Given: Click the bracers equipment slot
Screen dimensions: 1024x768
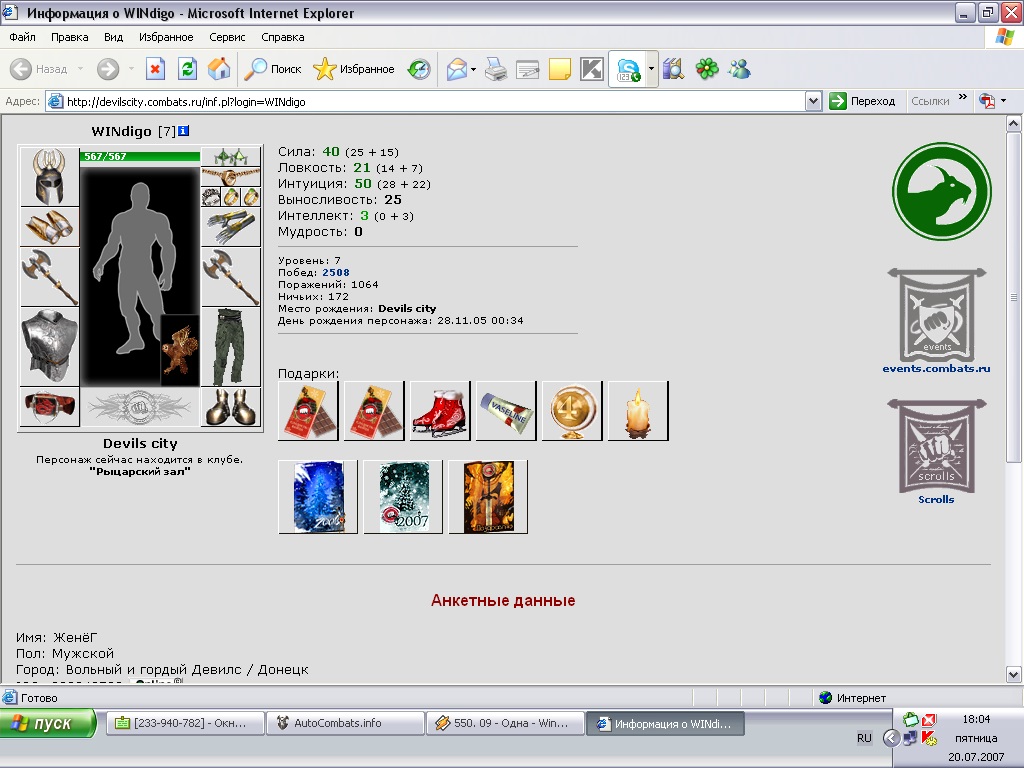Looking at the screenshot, I should 50,227.
